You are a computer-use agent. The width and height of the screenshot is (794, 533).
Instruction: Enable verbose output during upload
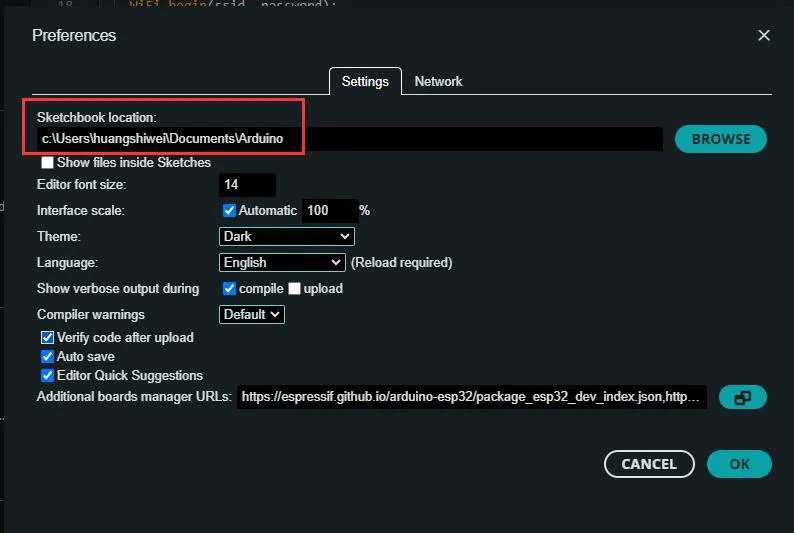click(x=294, y=289)
